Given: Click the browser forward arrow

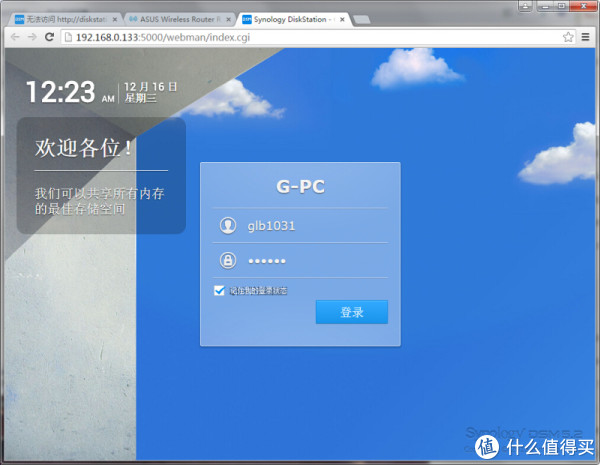Looking at the screenshot, I should [x=32, y=37].
